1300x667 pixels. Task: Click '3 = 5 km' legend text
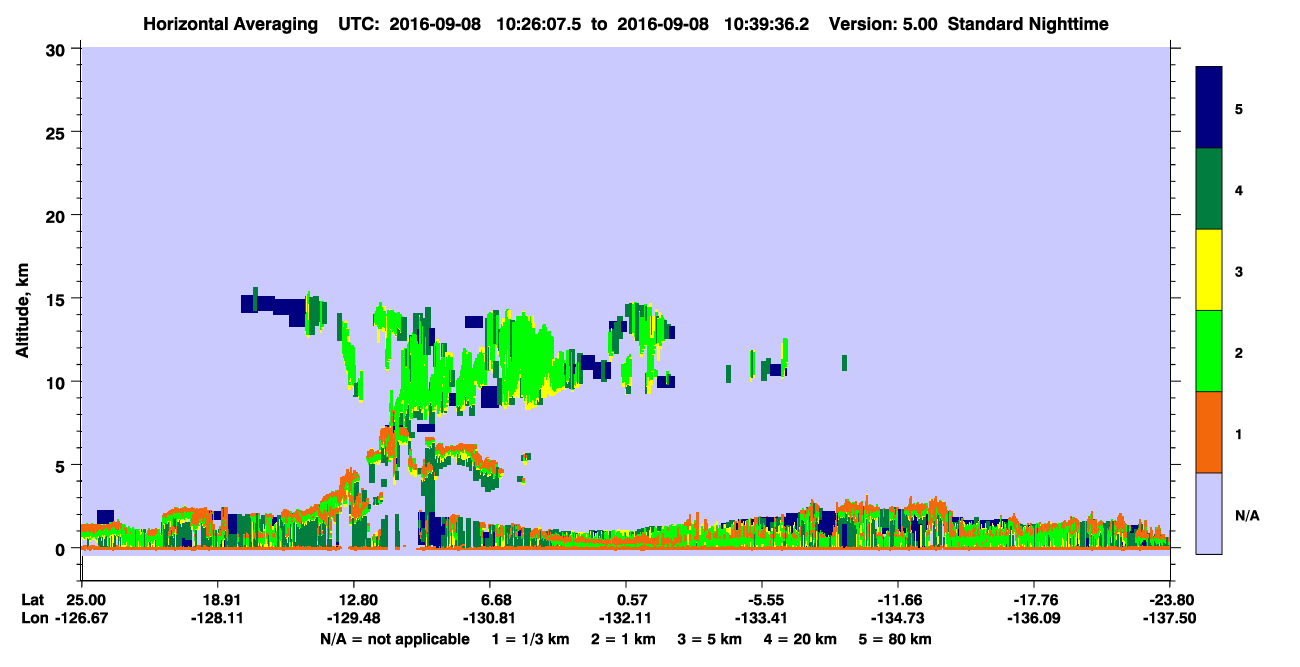click(709, 639)
